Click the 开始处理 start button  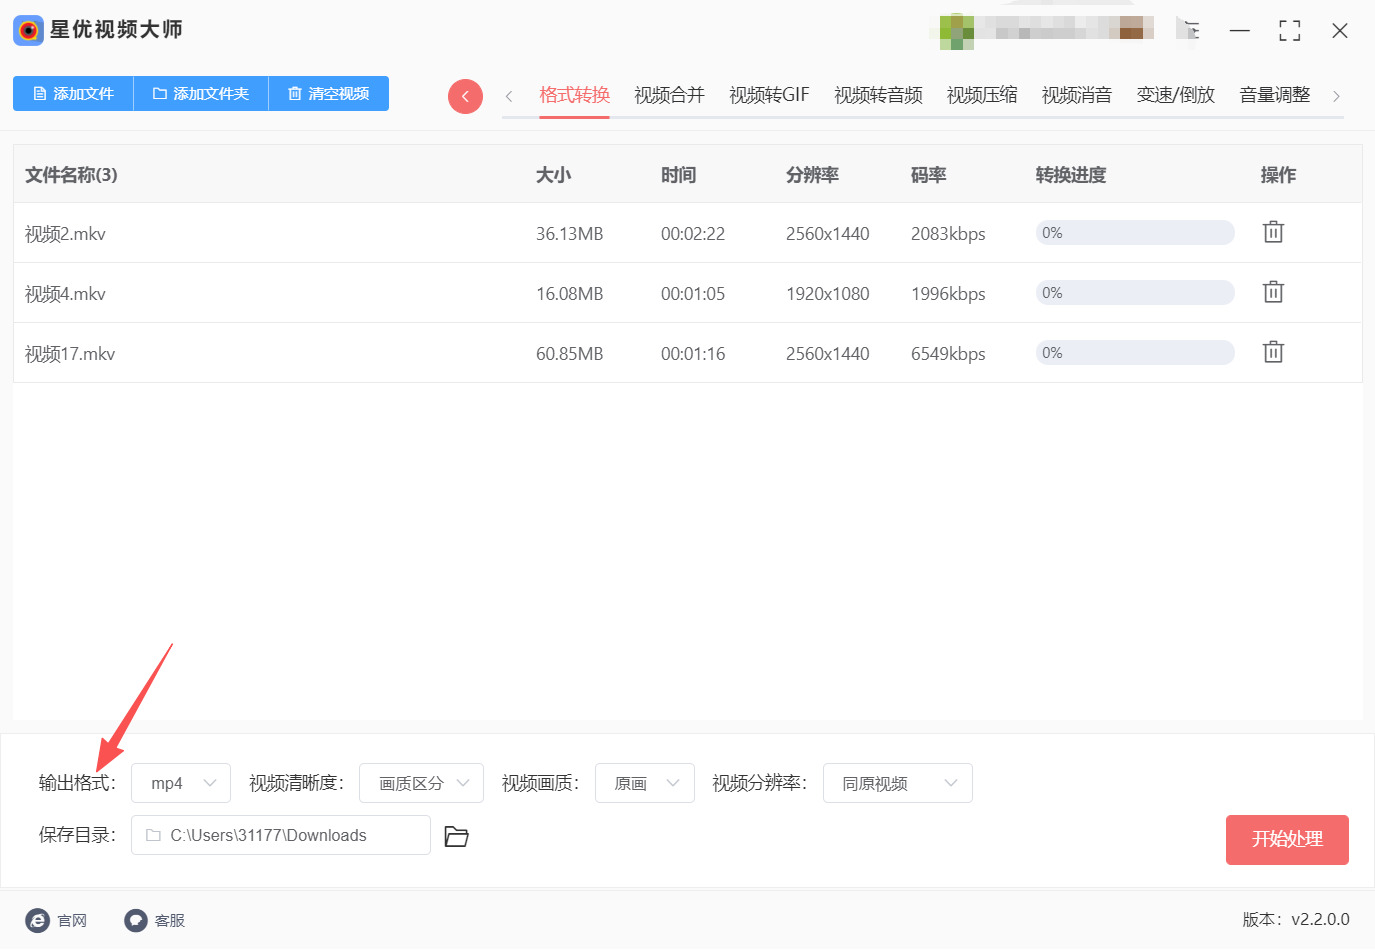point(1287,839)
